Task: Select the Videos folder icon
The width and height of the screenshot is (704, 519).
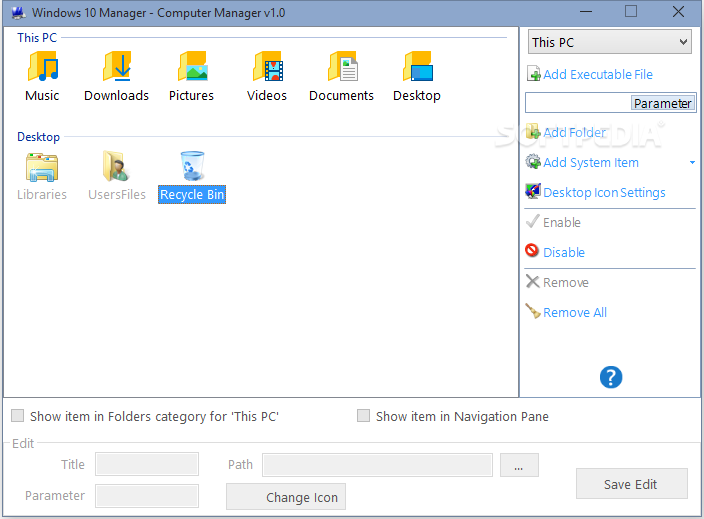Action: pos(268,66)
